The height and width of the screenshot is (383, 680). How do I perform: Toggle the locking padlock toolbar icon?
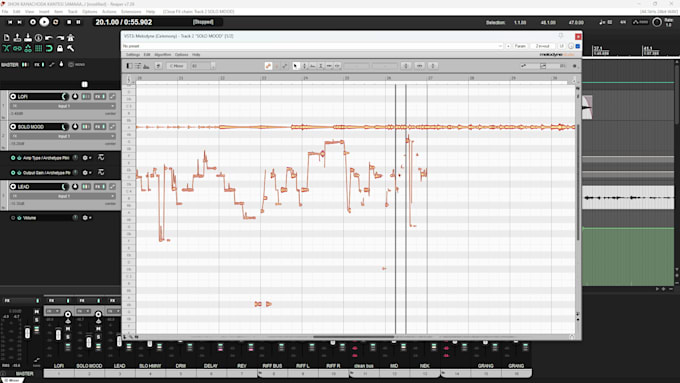click(60, 49)
